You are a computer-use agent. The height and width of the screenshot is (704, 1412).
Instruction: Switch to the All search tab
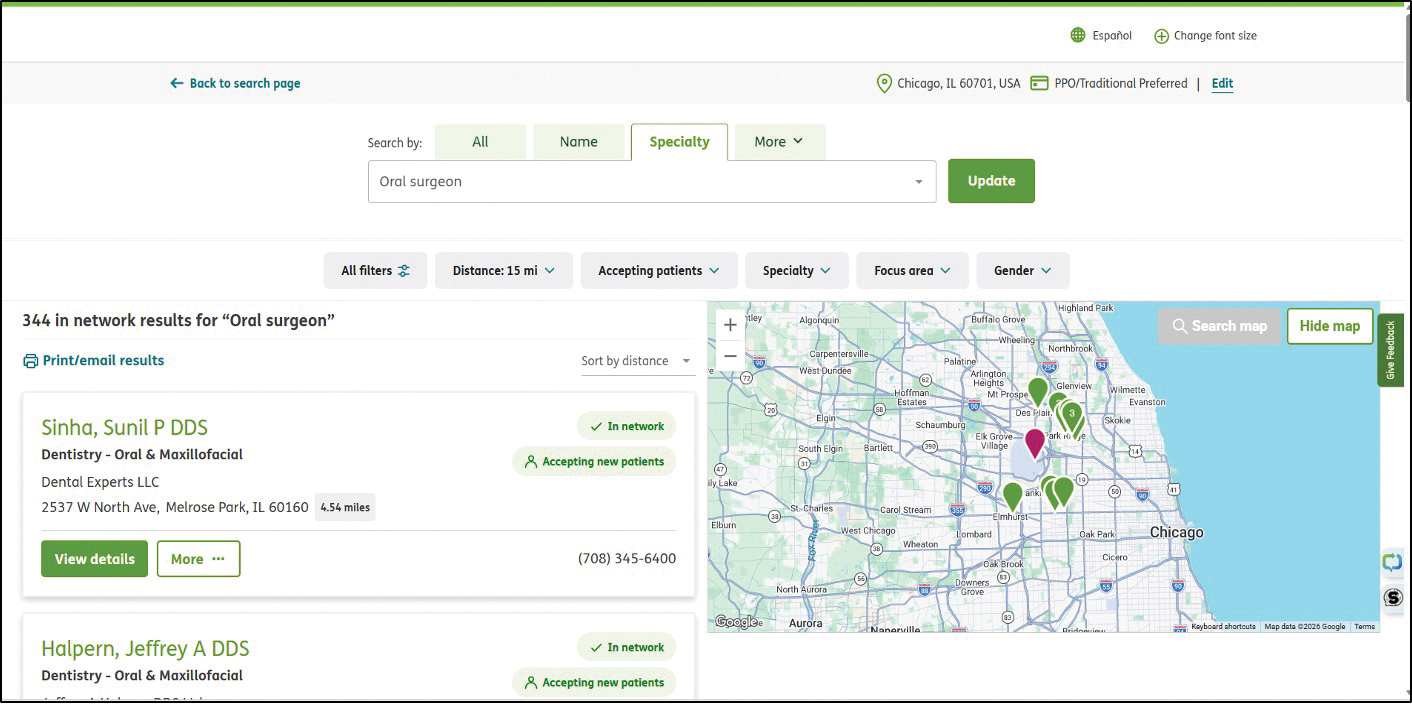(x=480, y=142)
